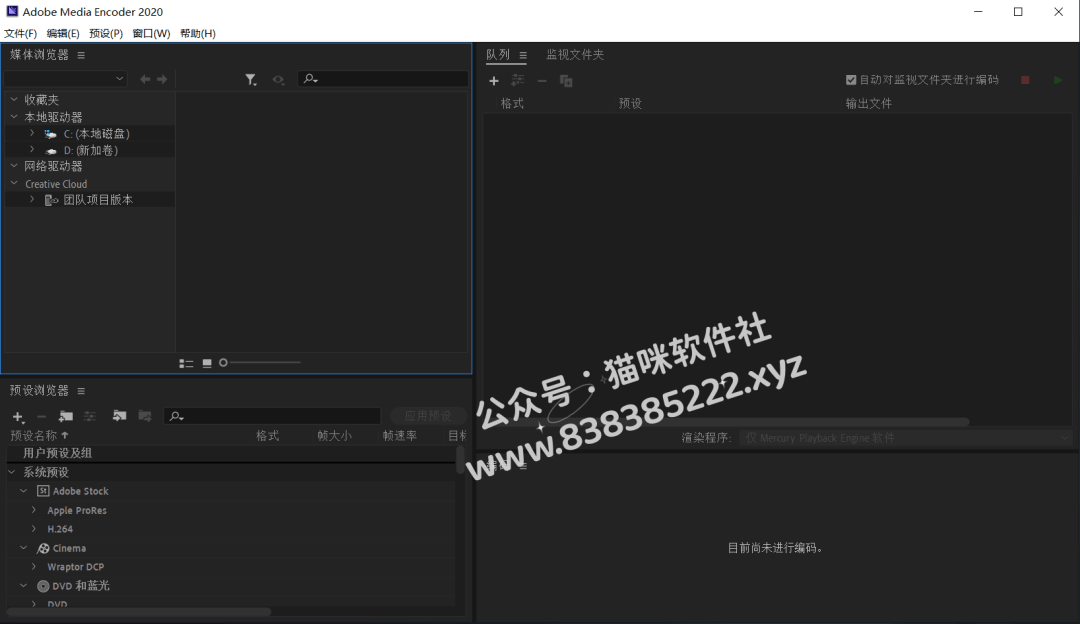
Task: Open the ingest view eye dropdown
Action: coord(278,80)
